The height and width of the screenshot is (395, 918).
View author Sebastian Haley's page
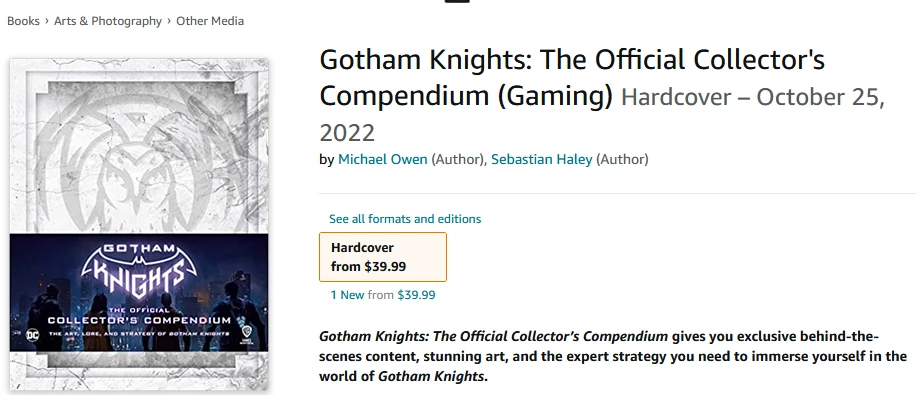pos(542,159)
